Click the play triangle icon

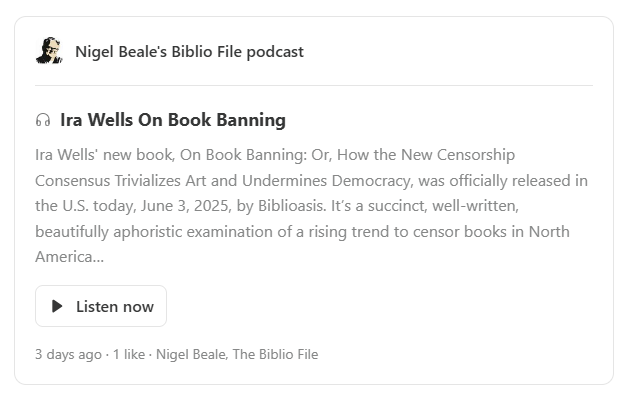coord(57,306)
